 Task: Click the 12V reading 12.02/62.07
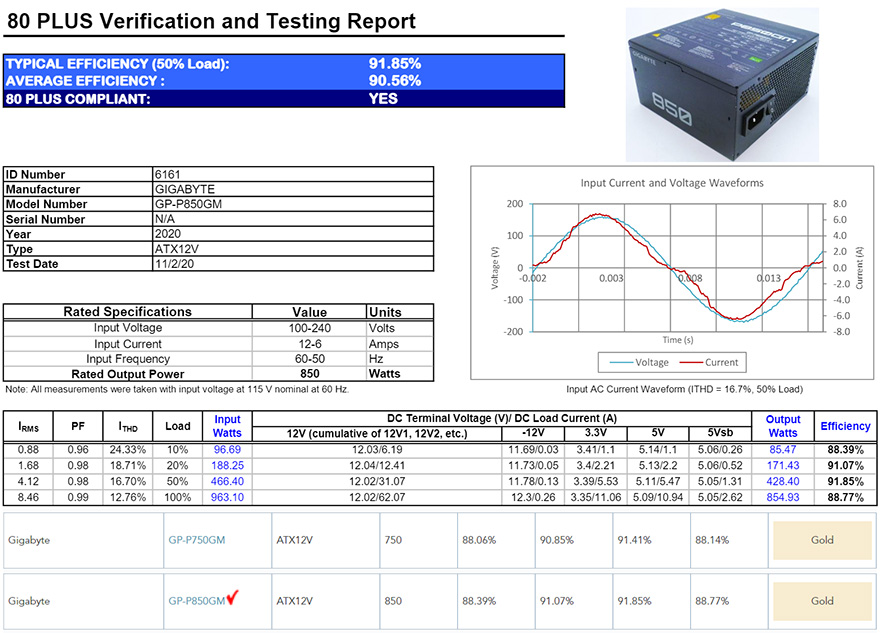(377, 497)
